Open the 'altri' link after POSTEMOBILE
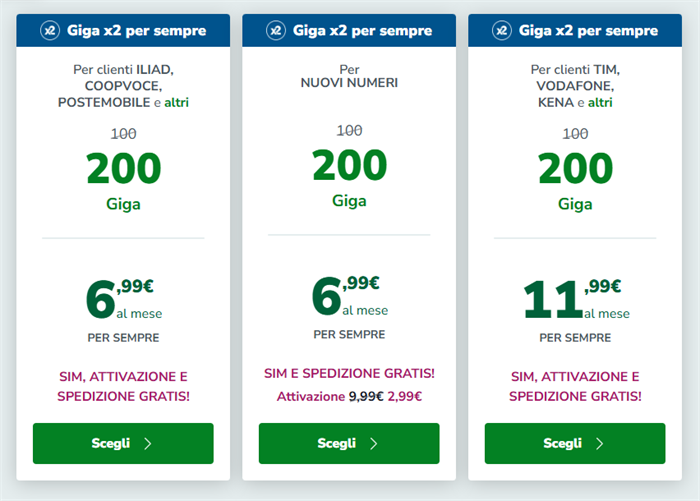The height and width of the screenshot is (501, 700). click(x=176, y=103)
